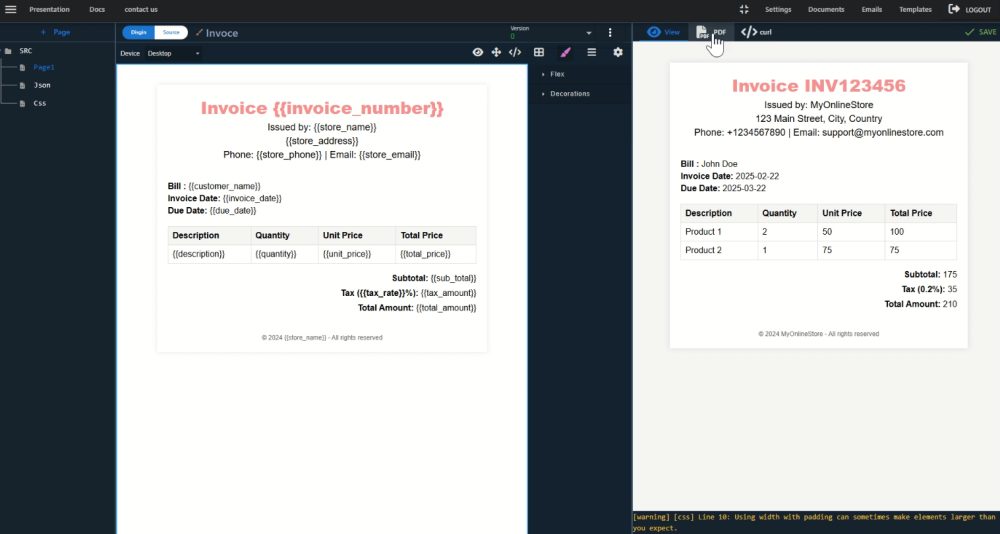Select the {{due_date}} placeholder in editor
This screenshot has height=534, width=1000.
click(x=233, y=211)
